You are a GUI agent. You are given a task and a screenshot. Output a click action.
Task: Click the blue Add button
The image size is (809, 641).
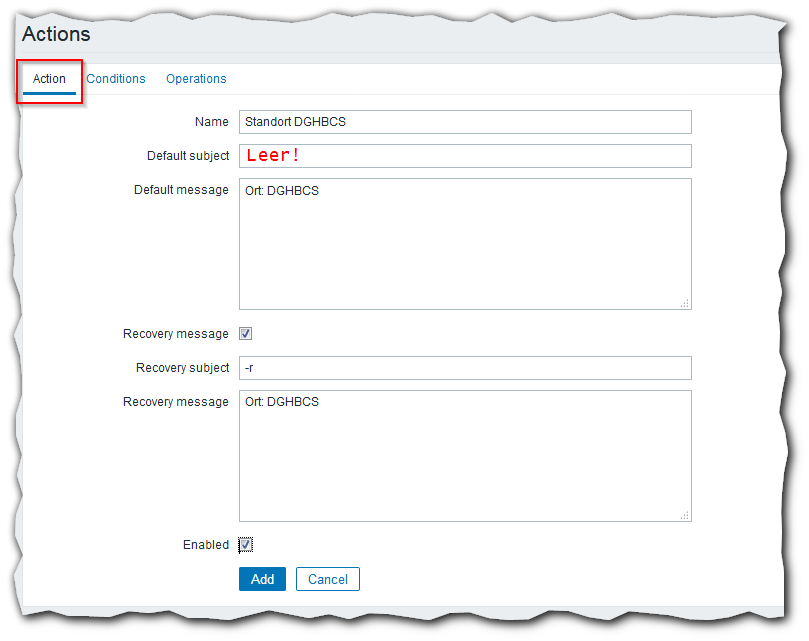tap(262, 579)
